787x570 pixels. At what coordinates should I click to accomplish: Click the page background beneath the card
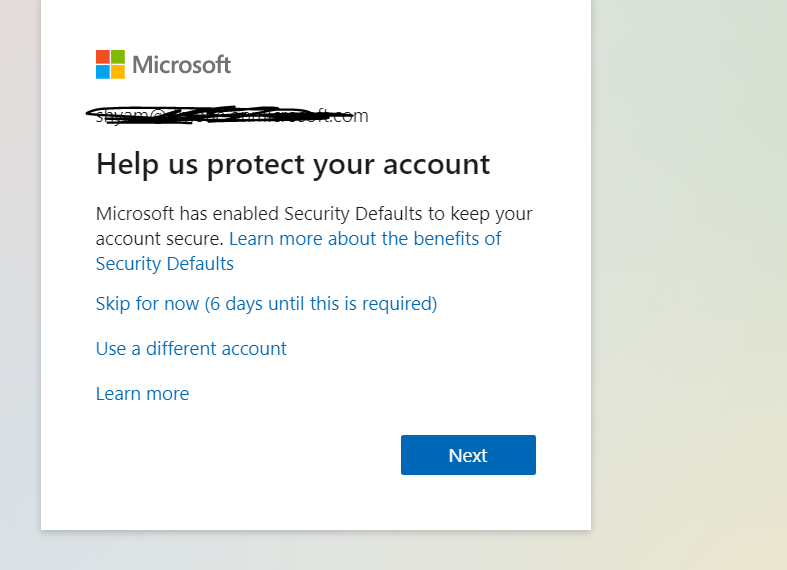[316, 551]
